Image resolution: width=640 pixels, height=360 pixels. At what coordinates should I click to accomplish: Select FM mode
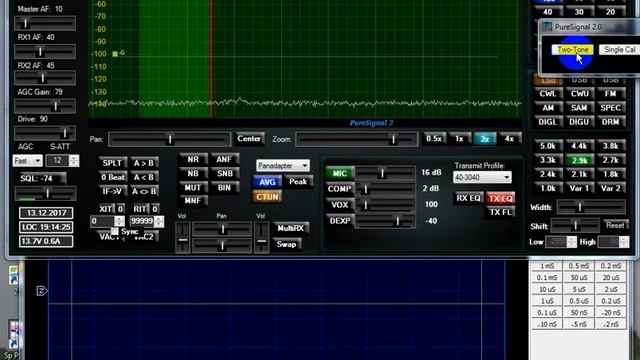[x=611, y=94]
